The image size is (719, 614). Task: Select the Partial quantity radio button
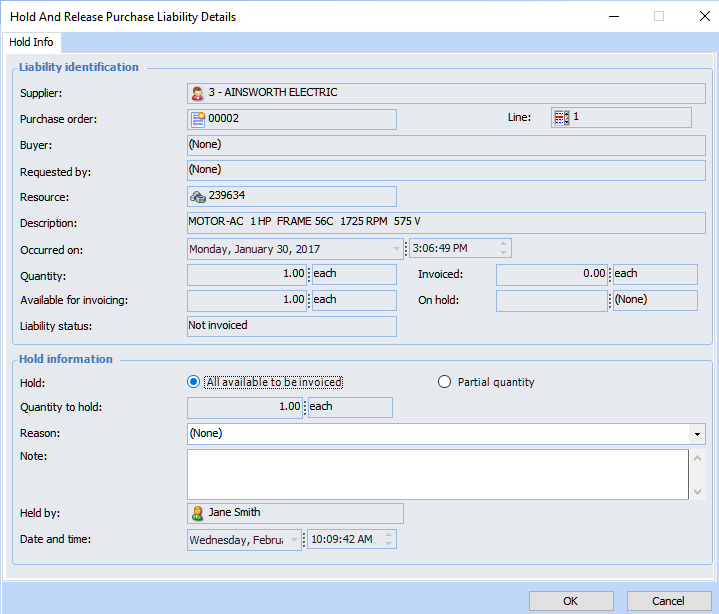[x=445, y=382]
